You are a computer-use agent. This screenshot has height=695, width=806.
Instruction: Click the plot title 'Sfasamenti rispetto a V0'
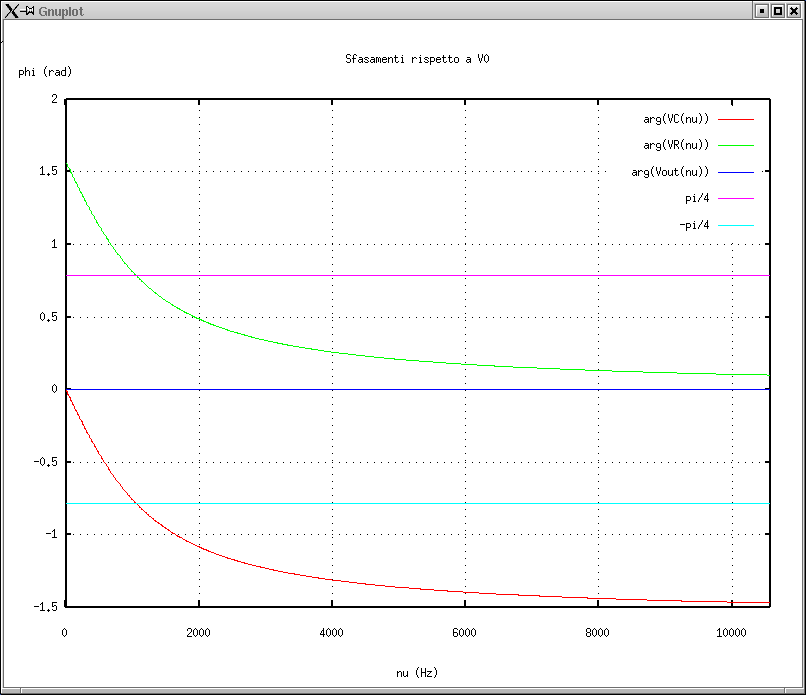tap(417, 60)
